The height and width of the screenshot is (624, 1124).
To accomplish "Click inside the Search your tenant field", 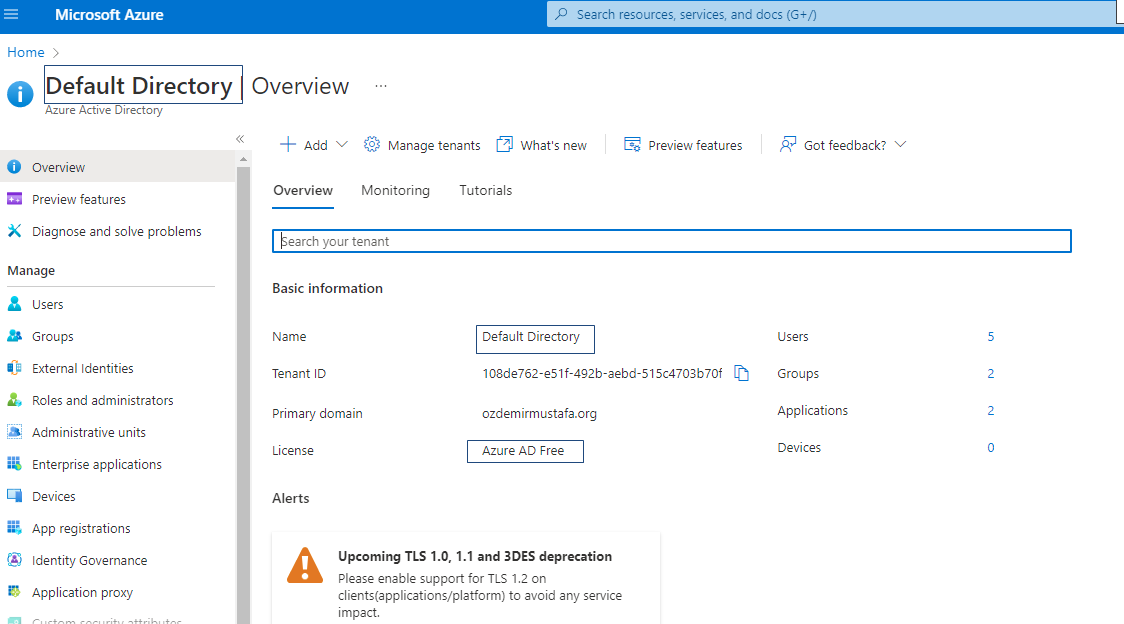I will point(670,240).
